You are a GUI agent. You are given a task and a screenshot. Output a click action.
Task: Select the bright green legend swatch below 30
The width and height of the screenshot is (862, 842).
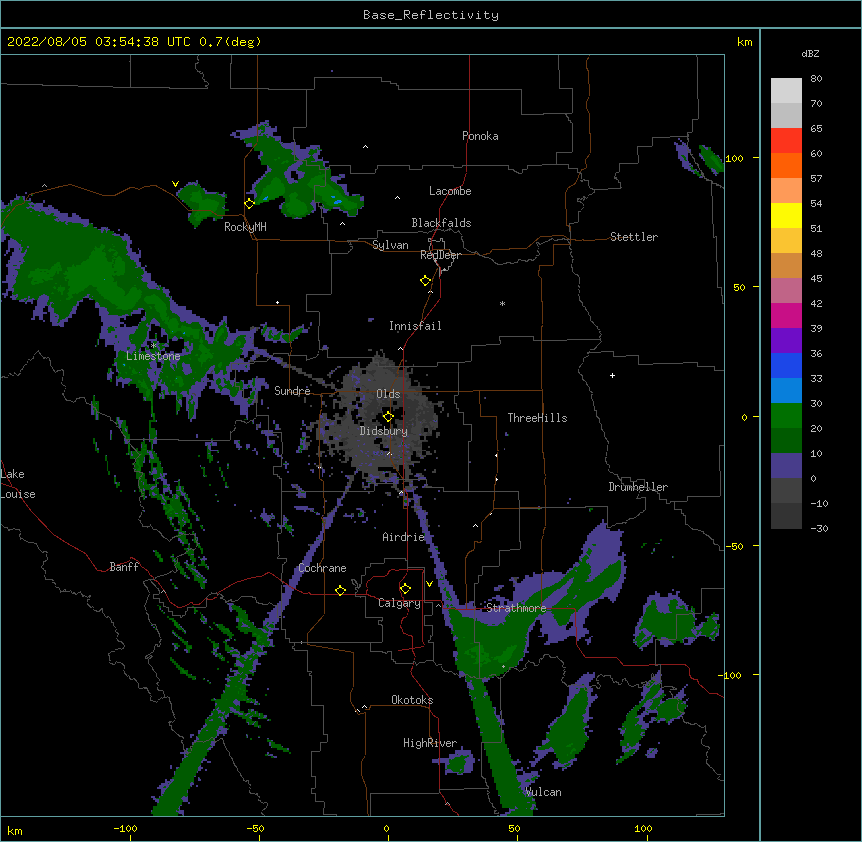(x=786, y=416)
